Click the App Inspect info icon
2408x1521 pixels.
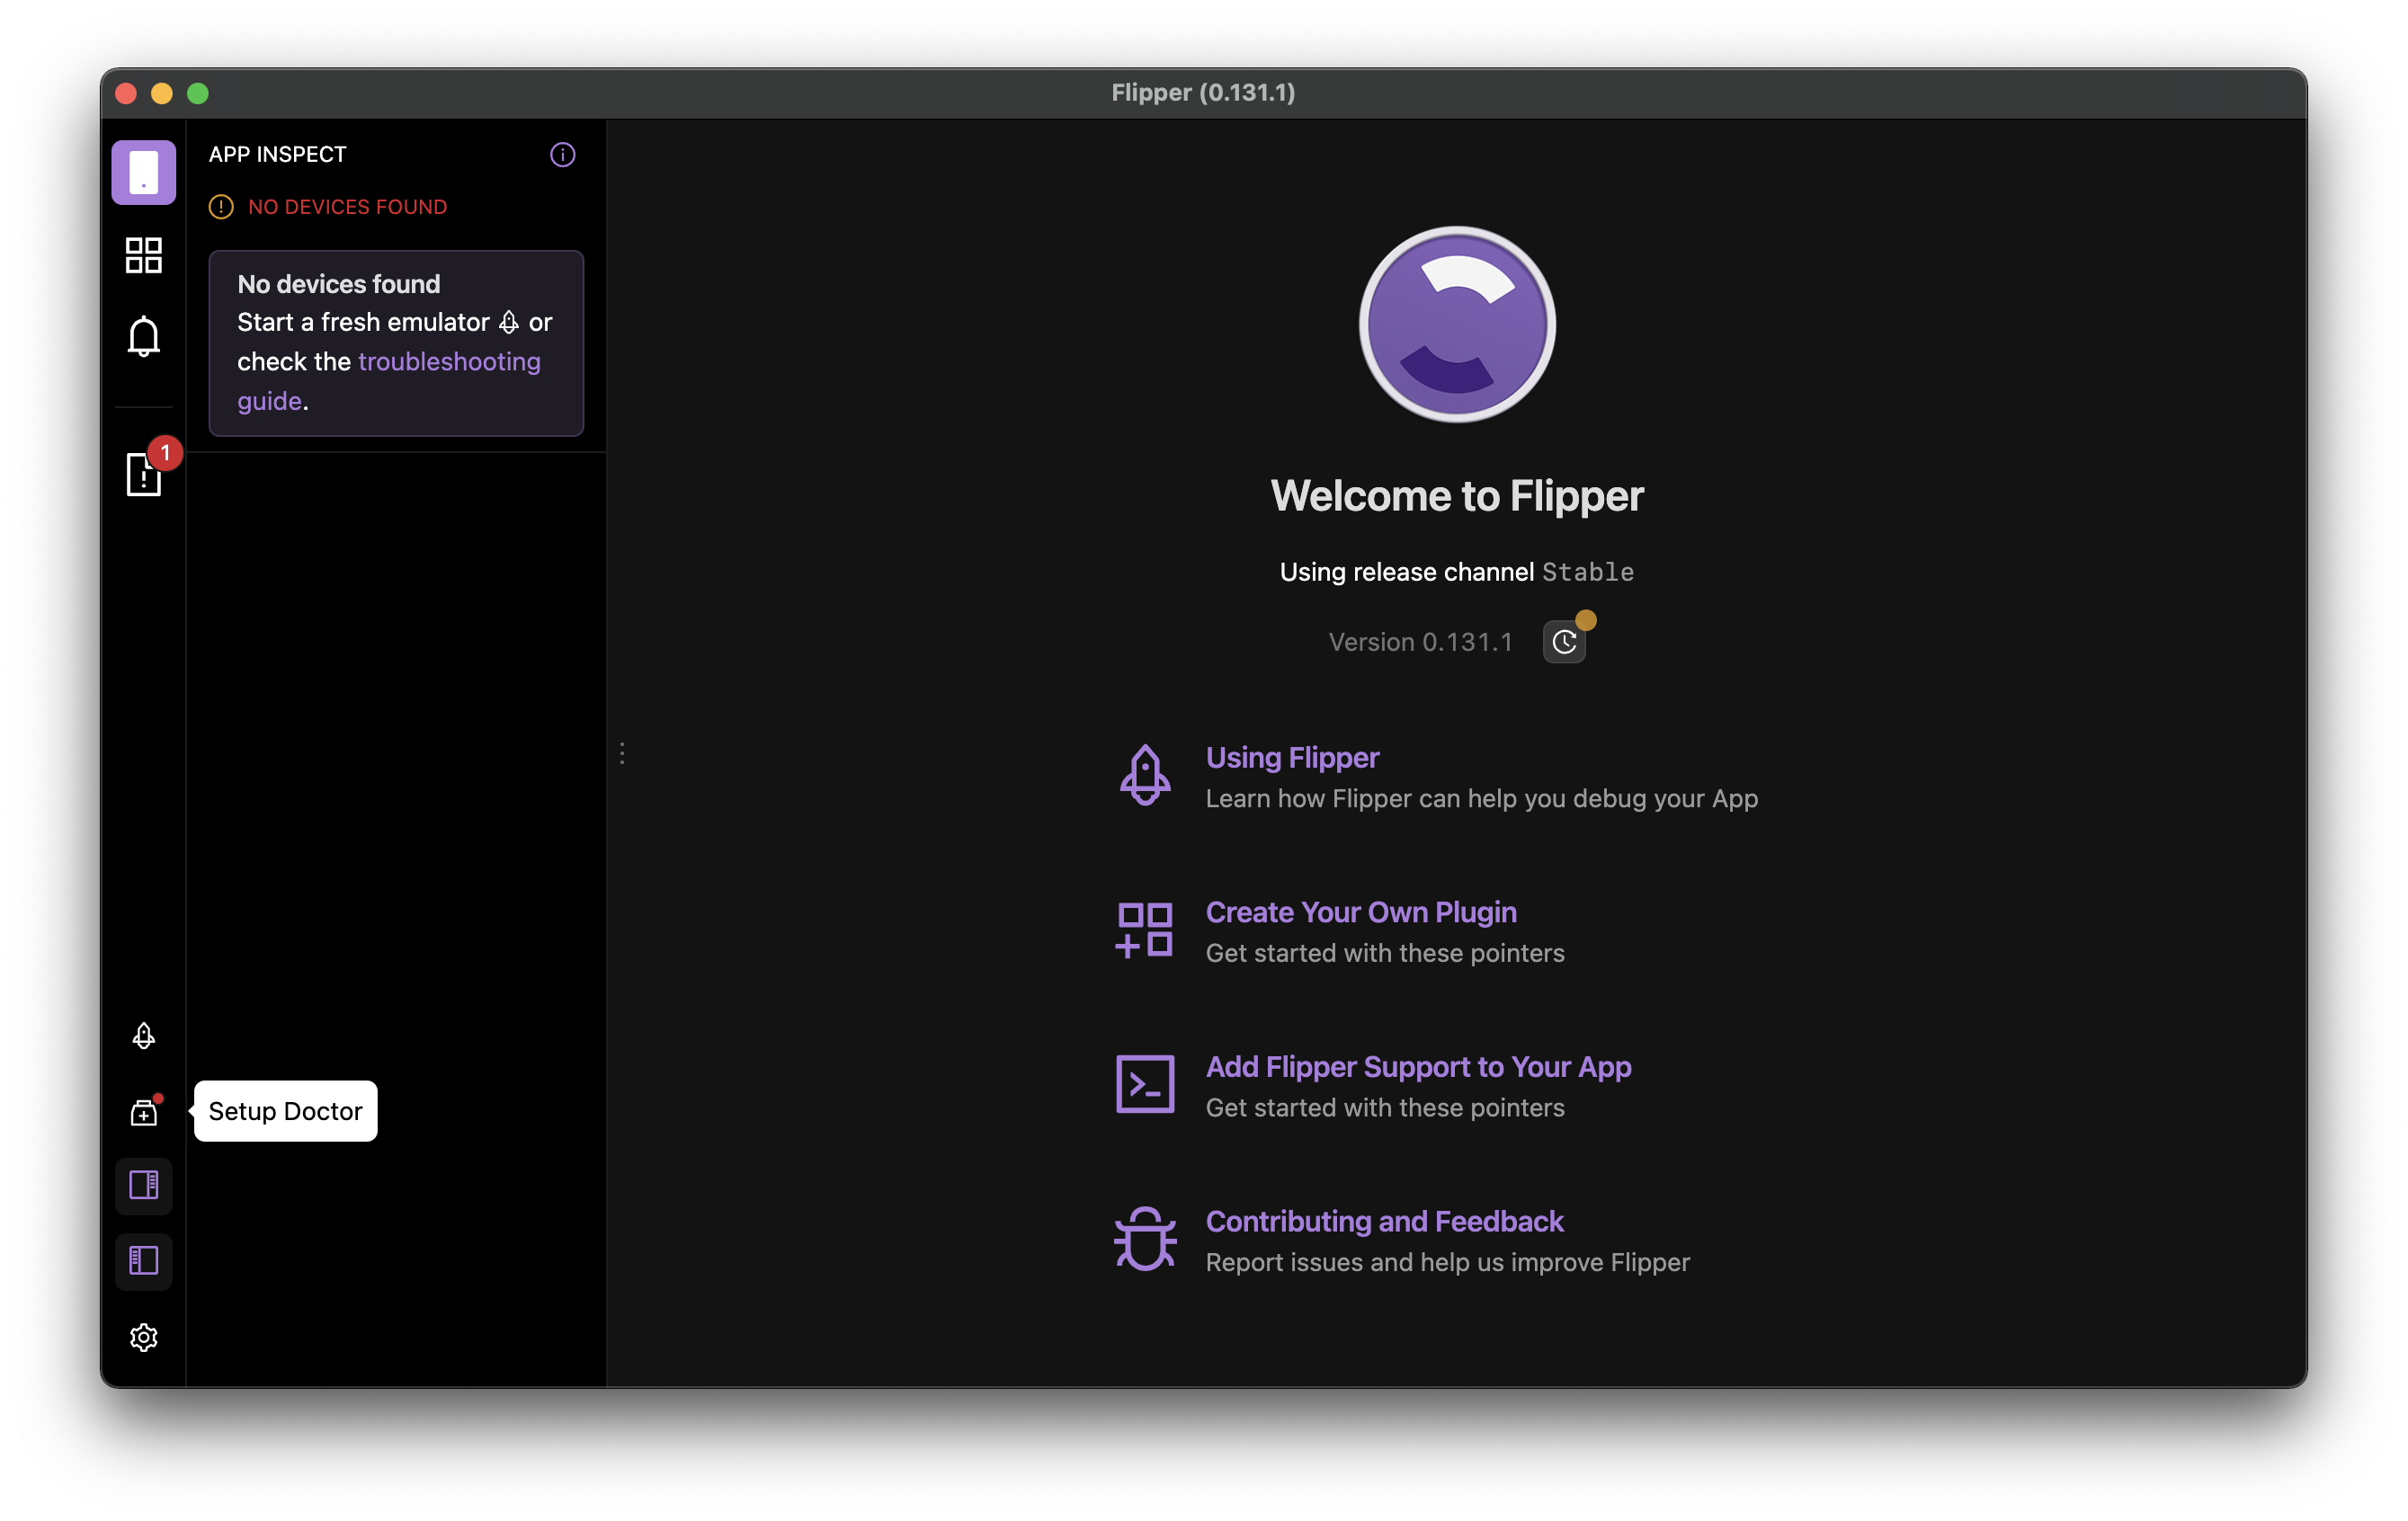[562, 154]
